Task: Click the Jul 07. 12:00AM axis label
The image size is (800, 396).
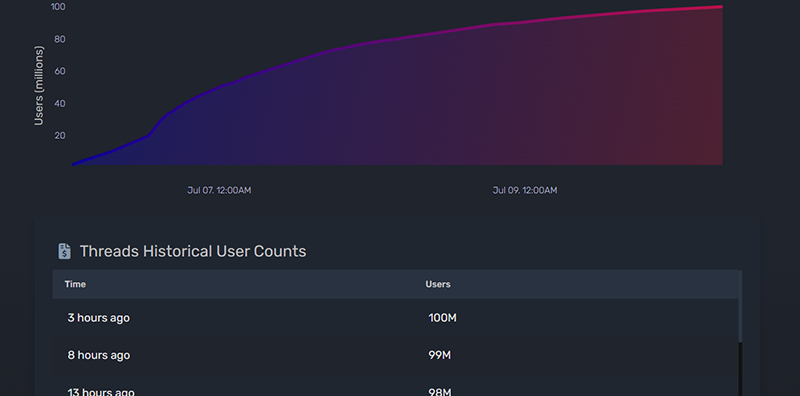Action: point(219,190)
